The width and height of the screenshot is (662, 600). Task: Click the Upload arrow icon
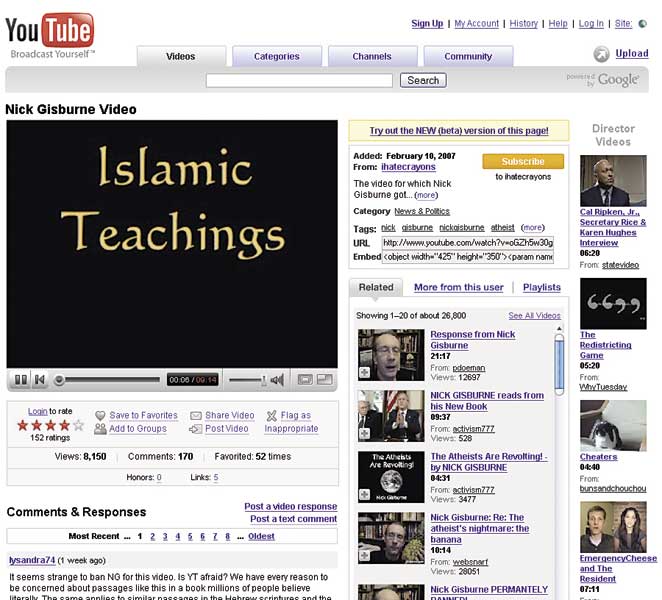(x=601, y=54)
